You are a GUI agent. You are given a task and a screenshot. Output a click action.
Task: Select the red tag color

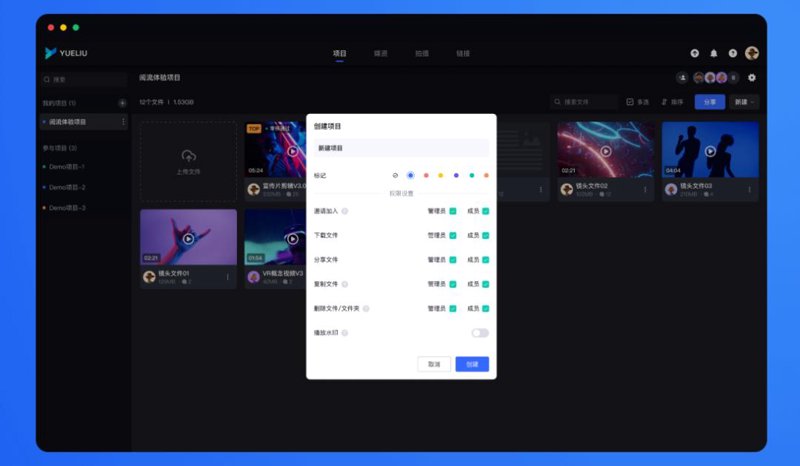click(x=426, y=176)
